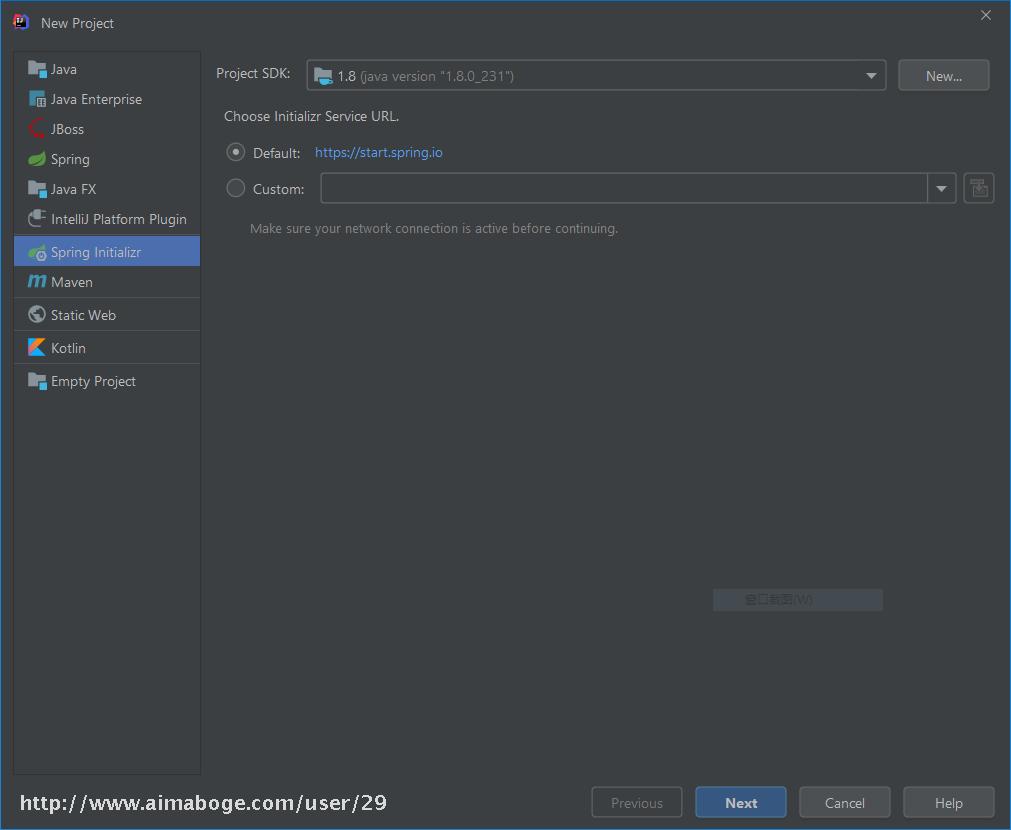Open the https://start.spring.io link
The image size is (1011, 830).
coord(378,152)
